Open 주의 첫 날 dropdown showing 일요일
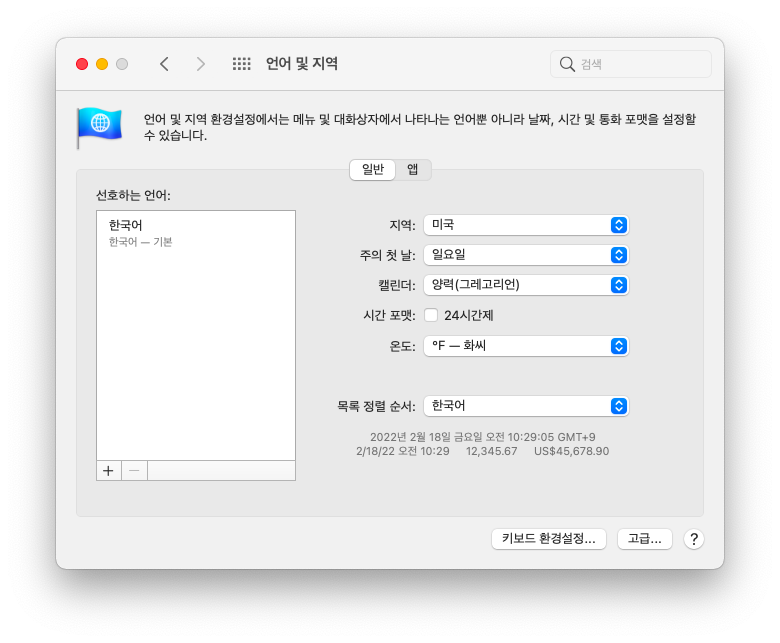This screenshot has height=643, width=780. coord(526,255)
